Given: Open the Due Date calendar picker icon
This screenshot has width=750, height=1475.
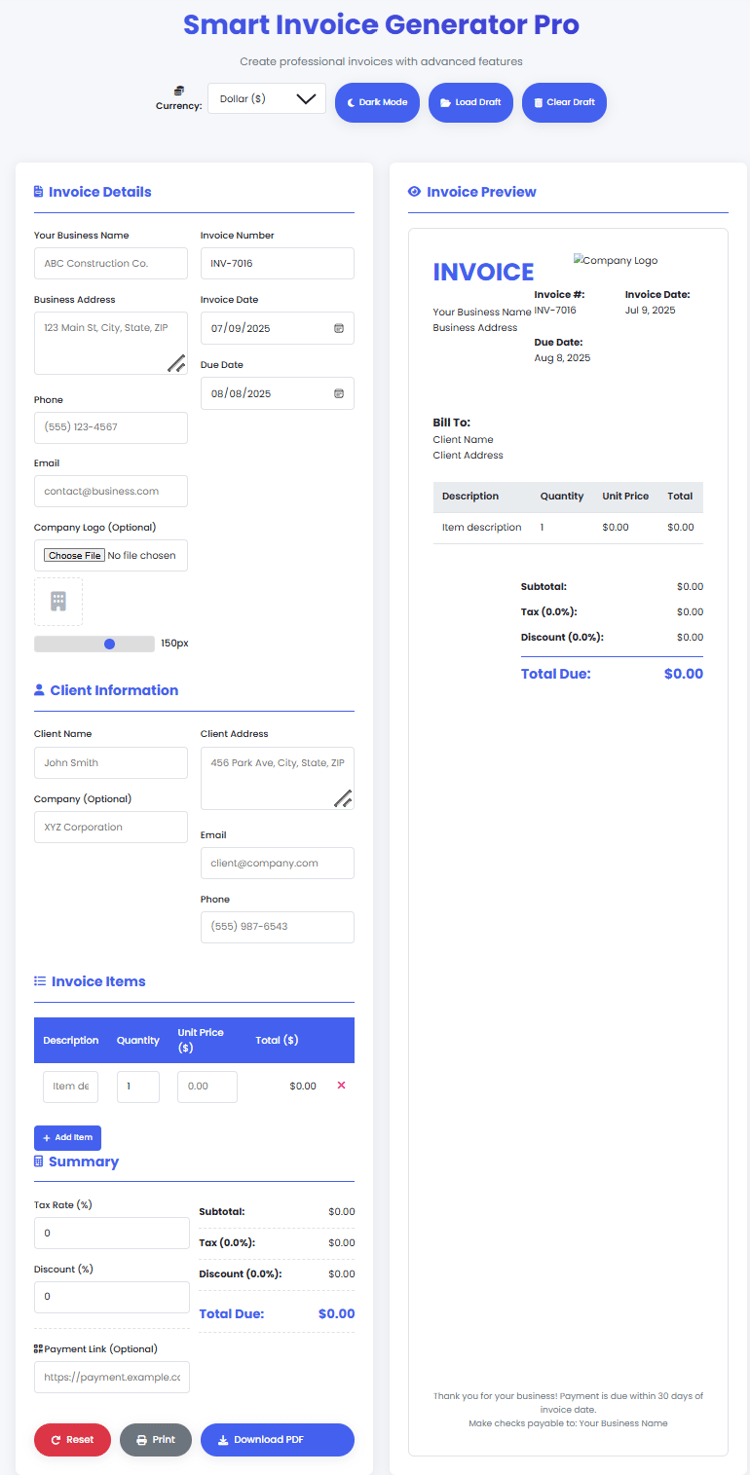Looking at the screenshot, I should click(338, 393).
